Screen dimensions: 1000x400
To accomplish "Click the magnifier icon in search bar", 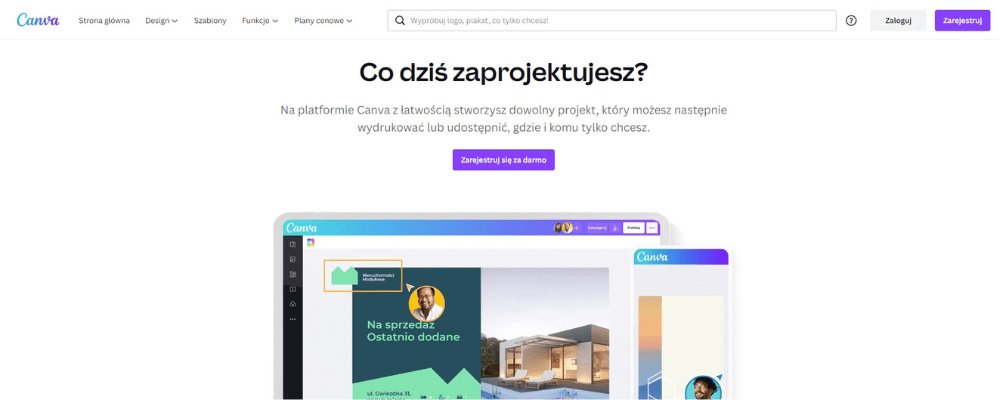I will pyautogui.click(x=400, y=20).
